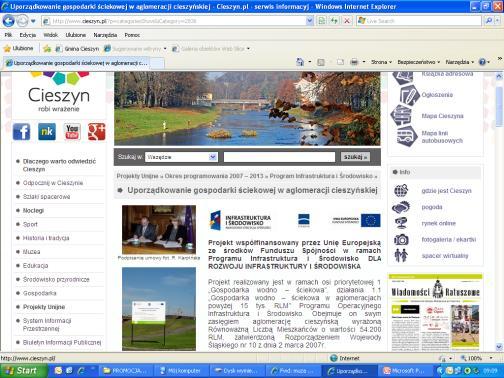
Task: Switch to the PROMOCJA taskbar folder button
Action: tap(127, 371)
